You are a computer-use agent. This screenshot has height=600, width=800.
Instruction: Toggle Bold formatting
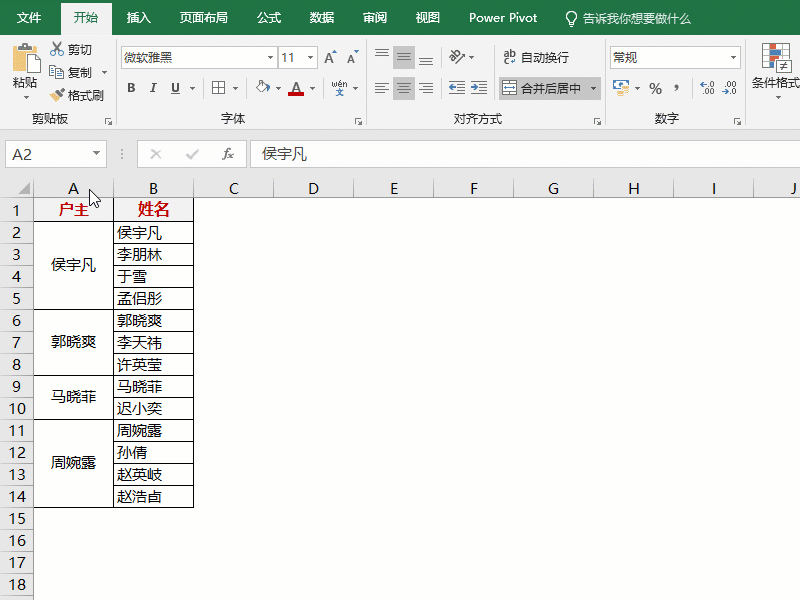click(131, 88)
